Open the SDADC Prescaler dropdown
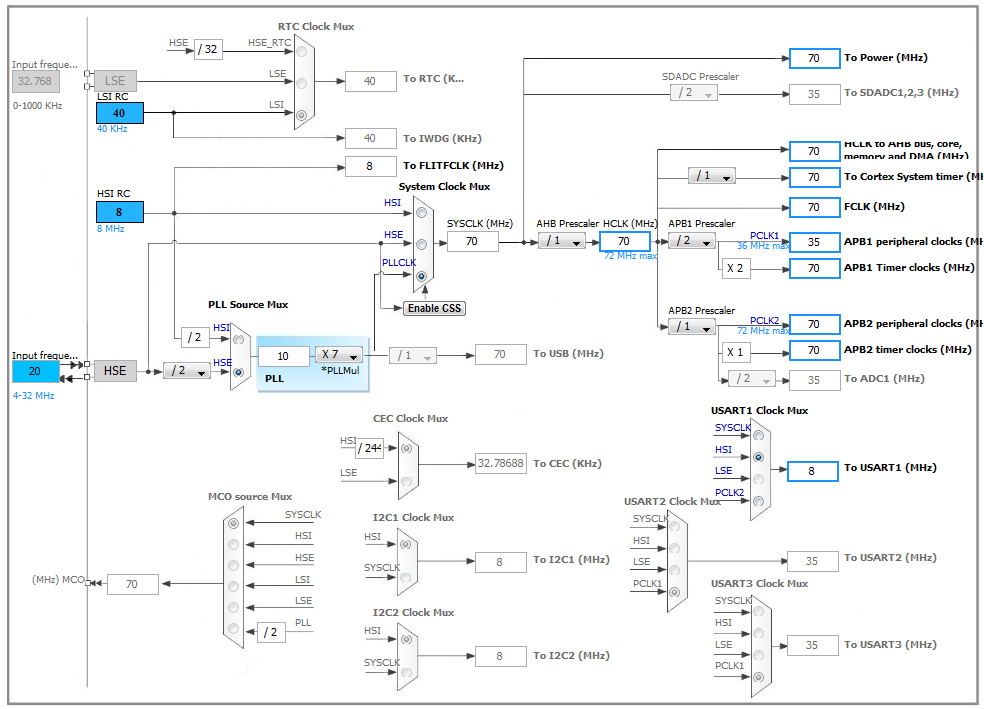Viewport: 984px width, 709px height. point(694,93)
